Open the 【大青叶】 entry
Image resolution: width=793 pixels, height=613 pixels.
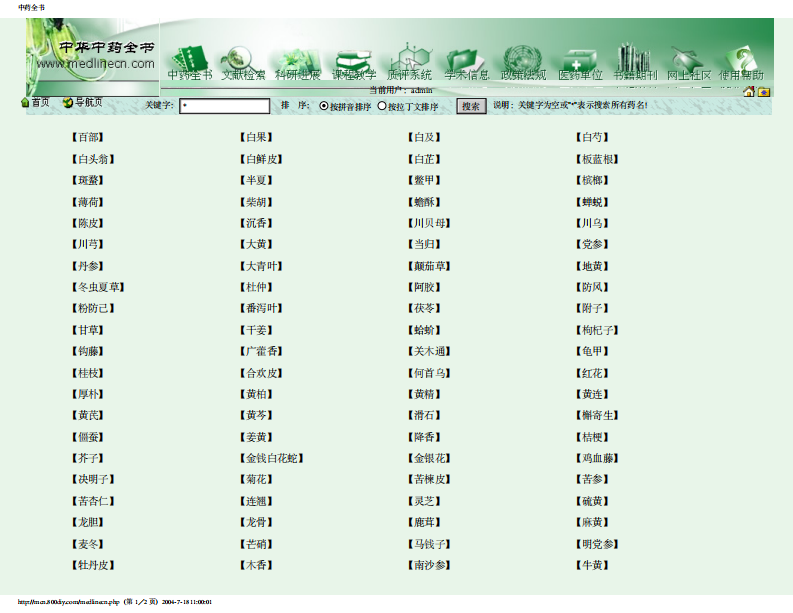[261, 266]
